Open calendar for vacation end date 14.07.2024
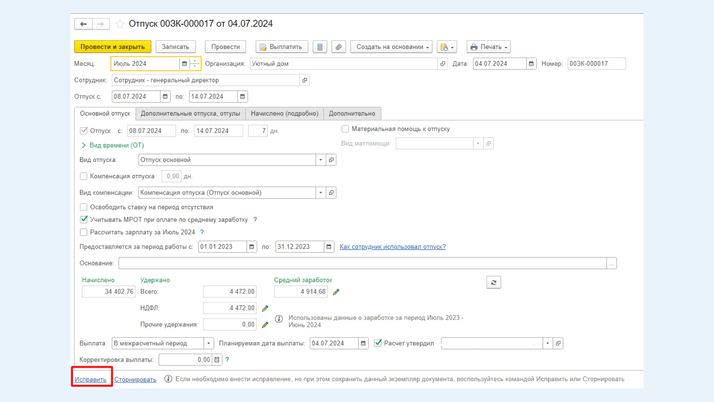 click(242, 97)
